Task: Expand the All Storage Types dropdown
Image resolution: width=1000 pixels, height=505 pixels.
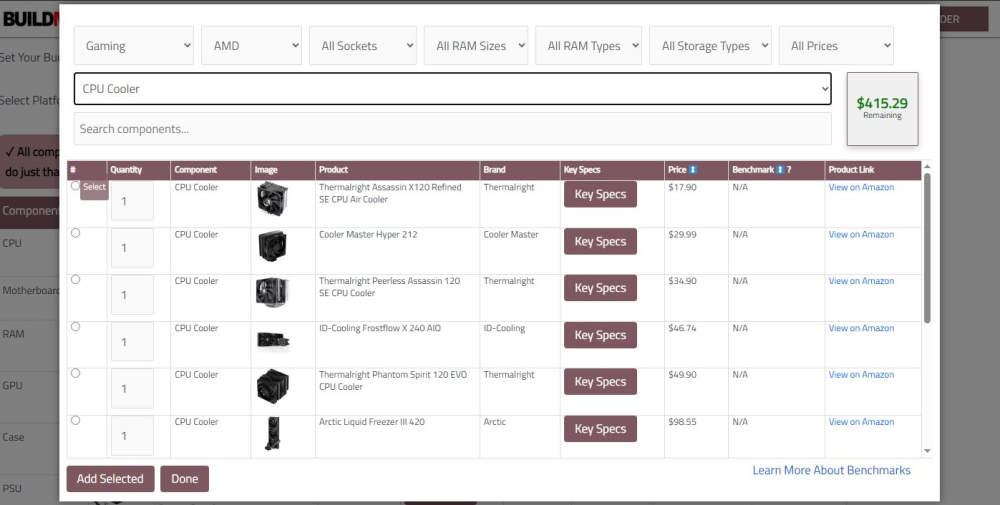Action: pyautogui.click(x=710, y=45)
